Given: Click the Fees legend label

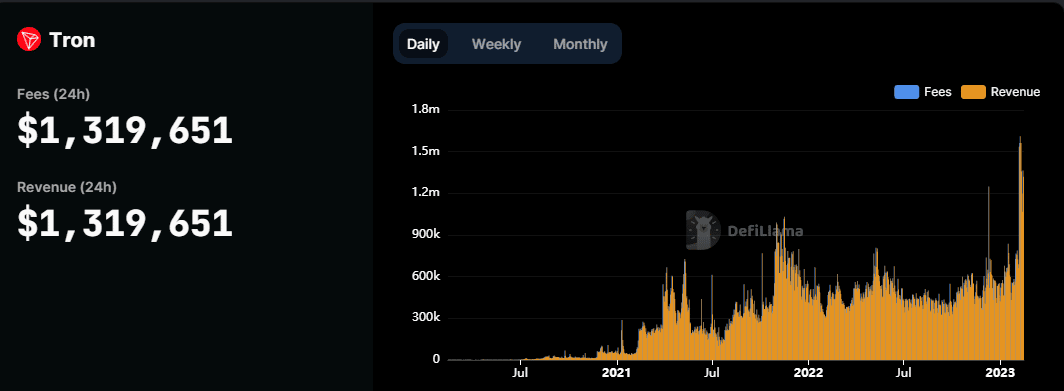Looking at the screenshot, I should coord(938,92).
